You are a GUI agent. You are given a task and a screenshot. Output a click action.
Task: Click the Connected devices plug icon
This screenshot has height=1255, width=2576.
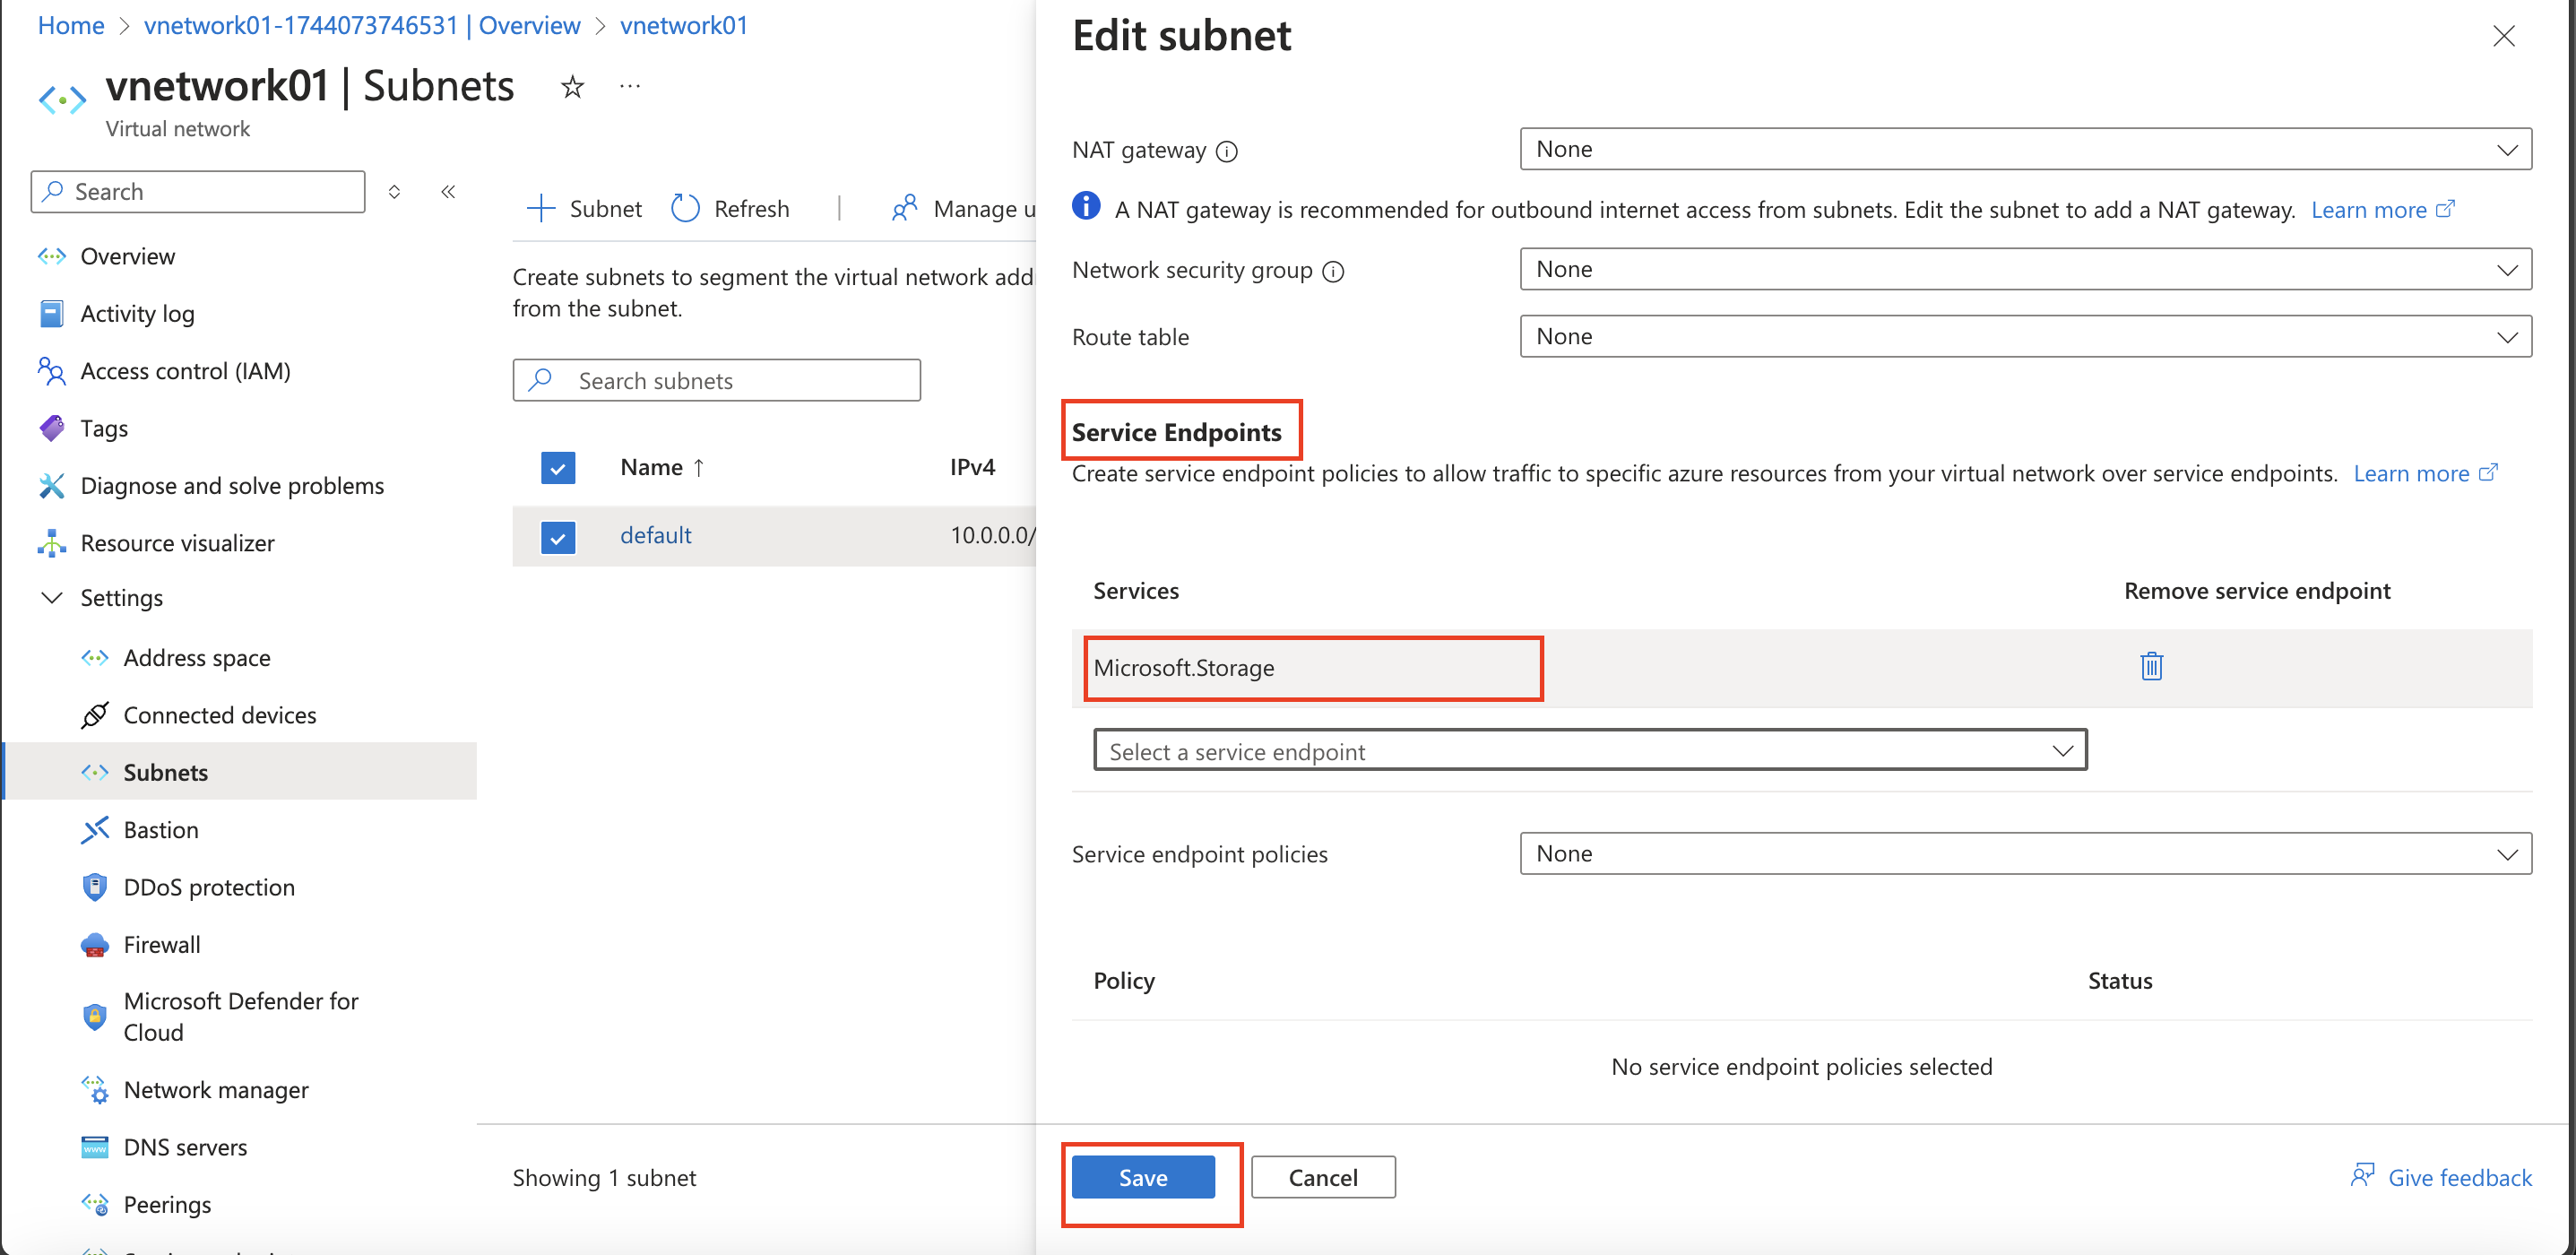(x=95, y=715)
